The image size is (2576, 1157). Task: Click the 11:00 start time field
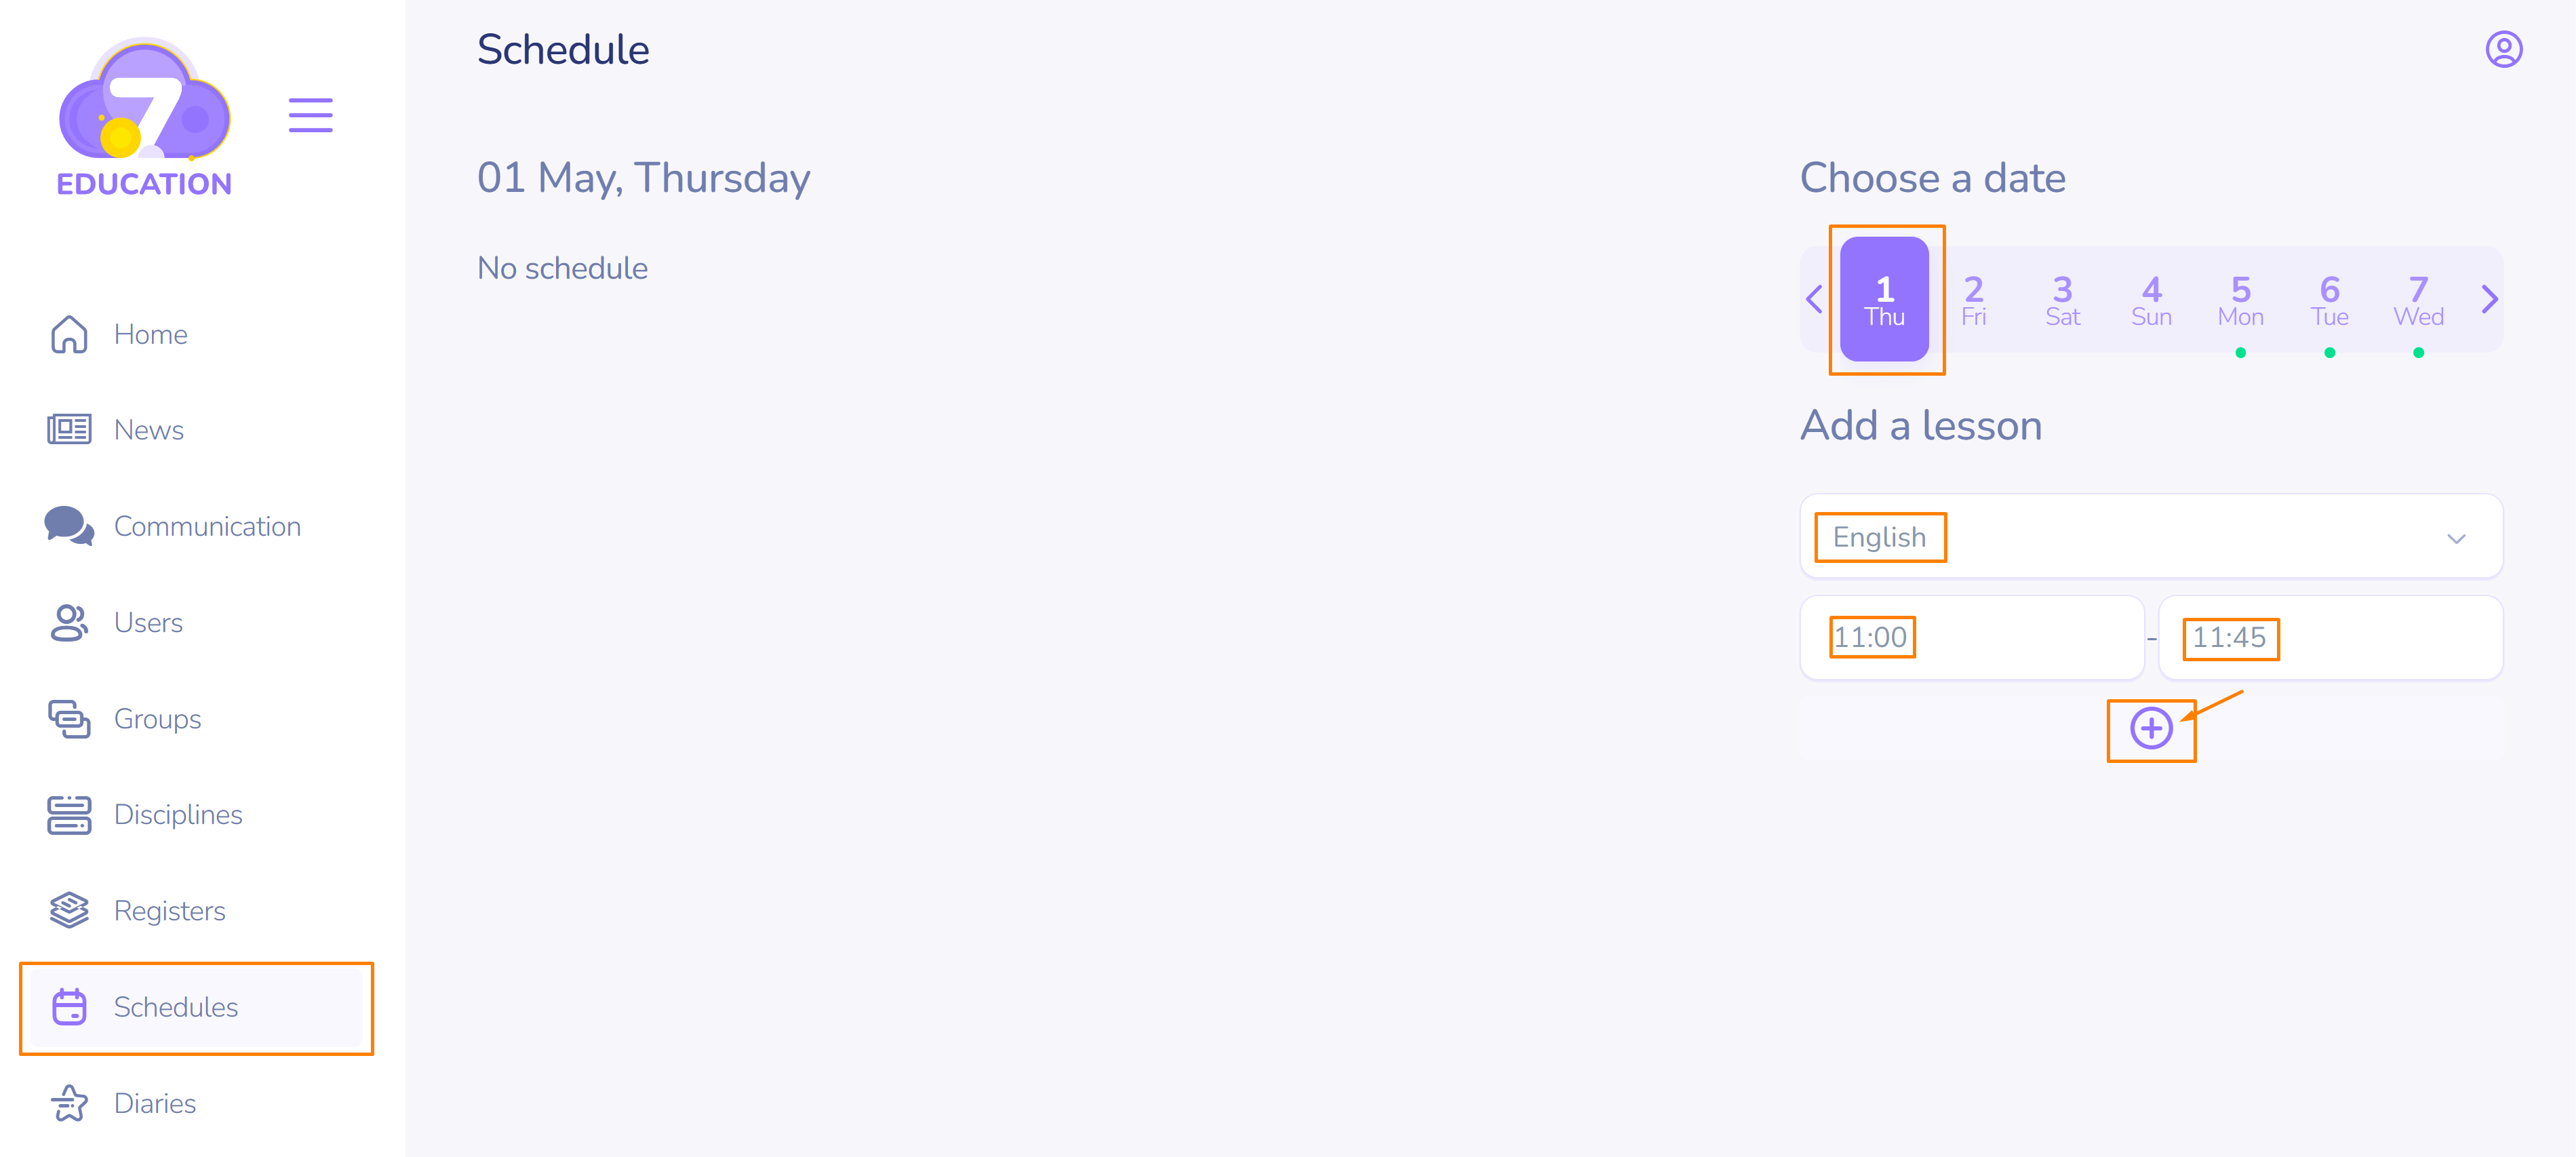tap(1971, 638)
